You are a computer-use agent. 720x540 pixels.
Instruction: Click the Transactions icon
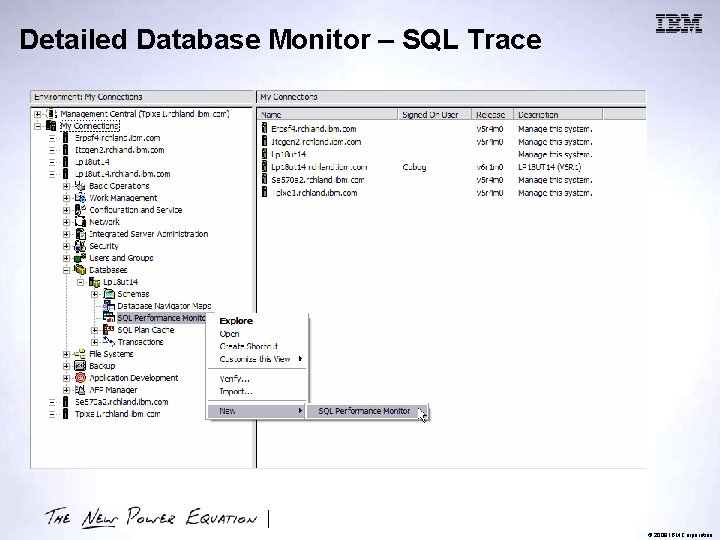coord(109,342)
